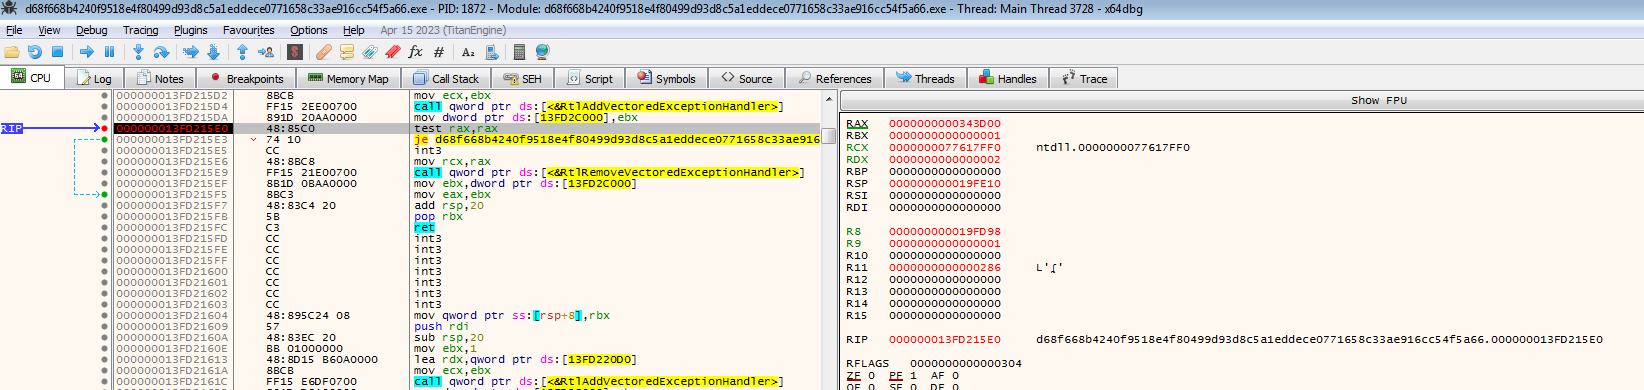Restart the debugged program
The image size is (1644, 390).
[35, 52]
